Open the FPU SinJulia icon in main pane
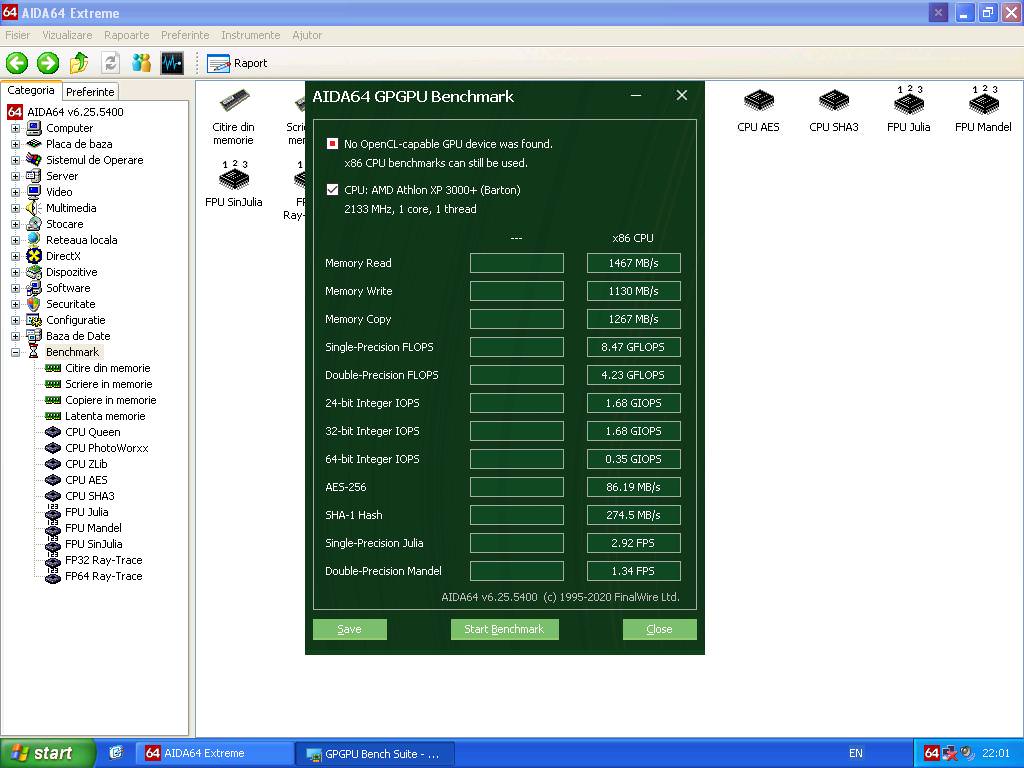Viewport: 1024px width, 768px height. click(x=233, y=184)
